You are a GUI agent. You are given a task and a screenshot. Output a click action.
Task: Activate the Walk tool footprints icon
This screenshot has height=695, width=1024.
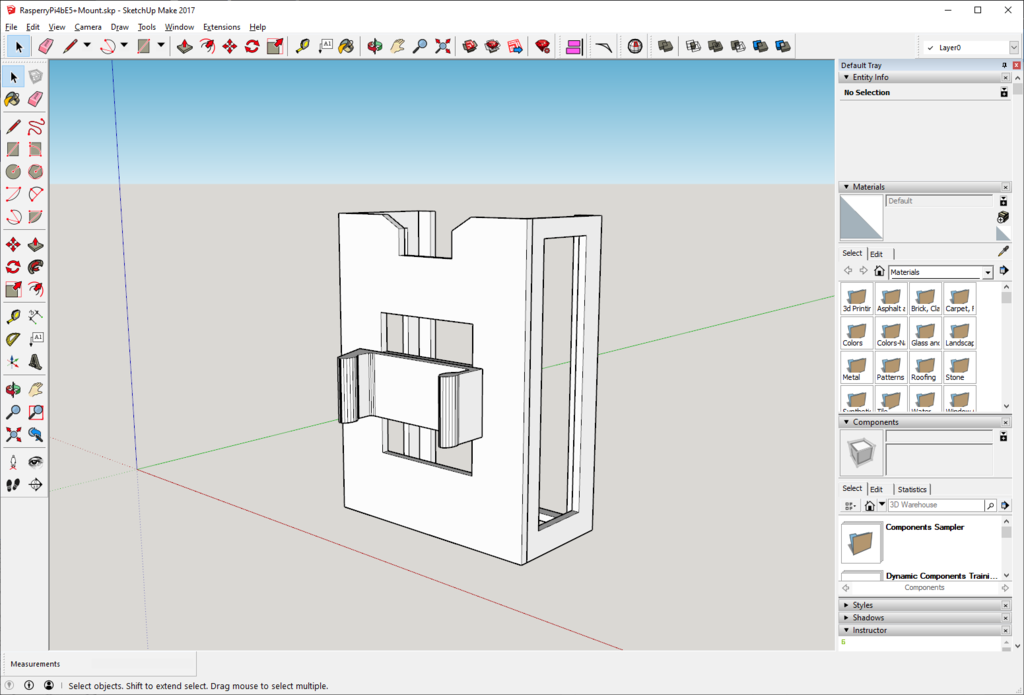tap(13, 484)
